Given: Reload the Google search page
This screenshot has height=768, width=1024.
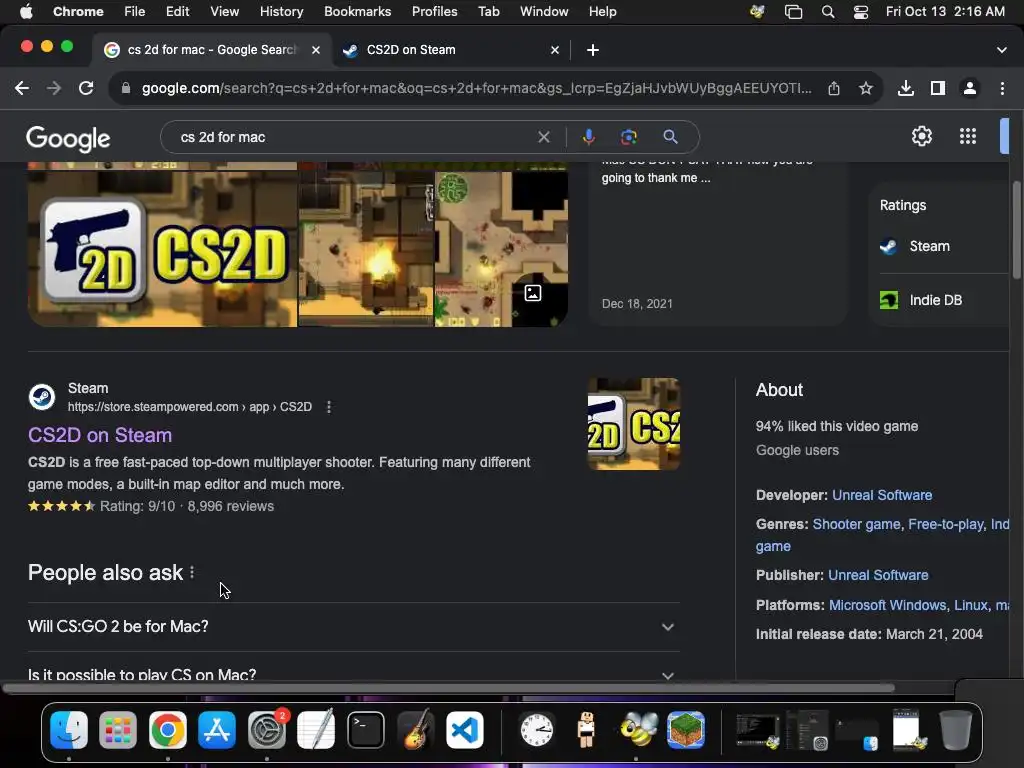Looking at the screenshot, I should 86,88.
